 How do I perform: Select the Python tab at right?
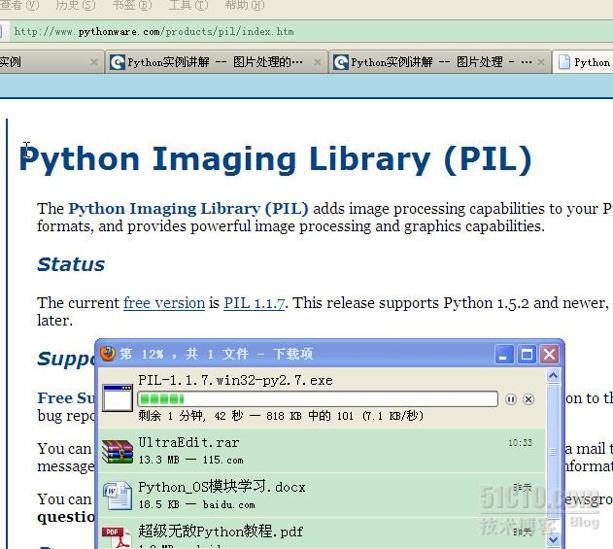click(583, 62)
